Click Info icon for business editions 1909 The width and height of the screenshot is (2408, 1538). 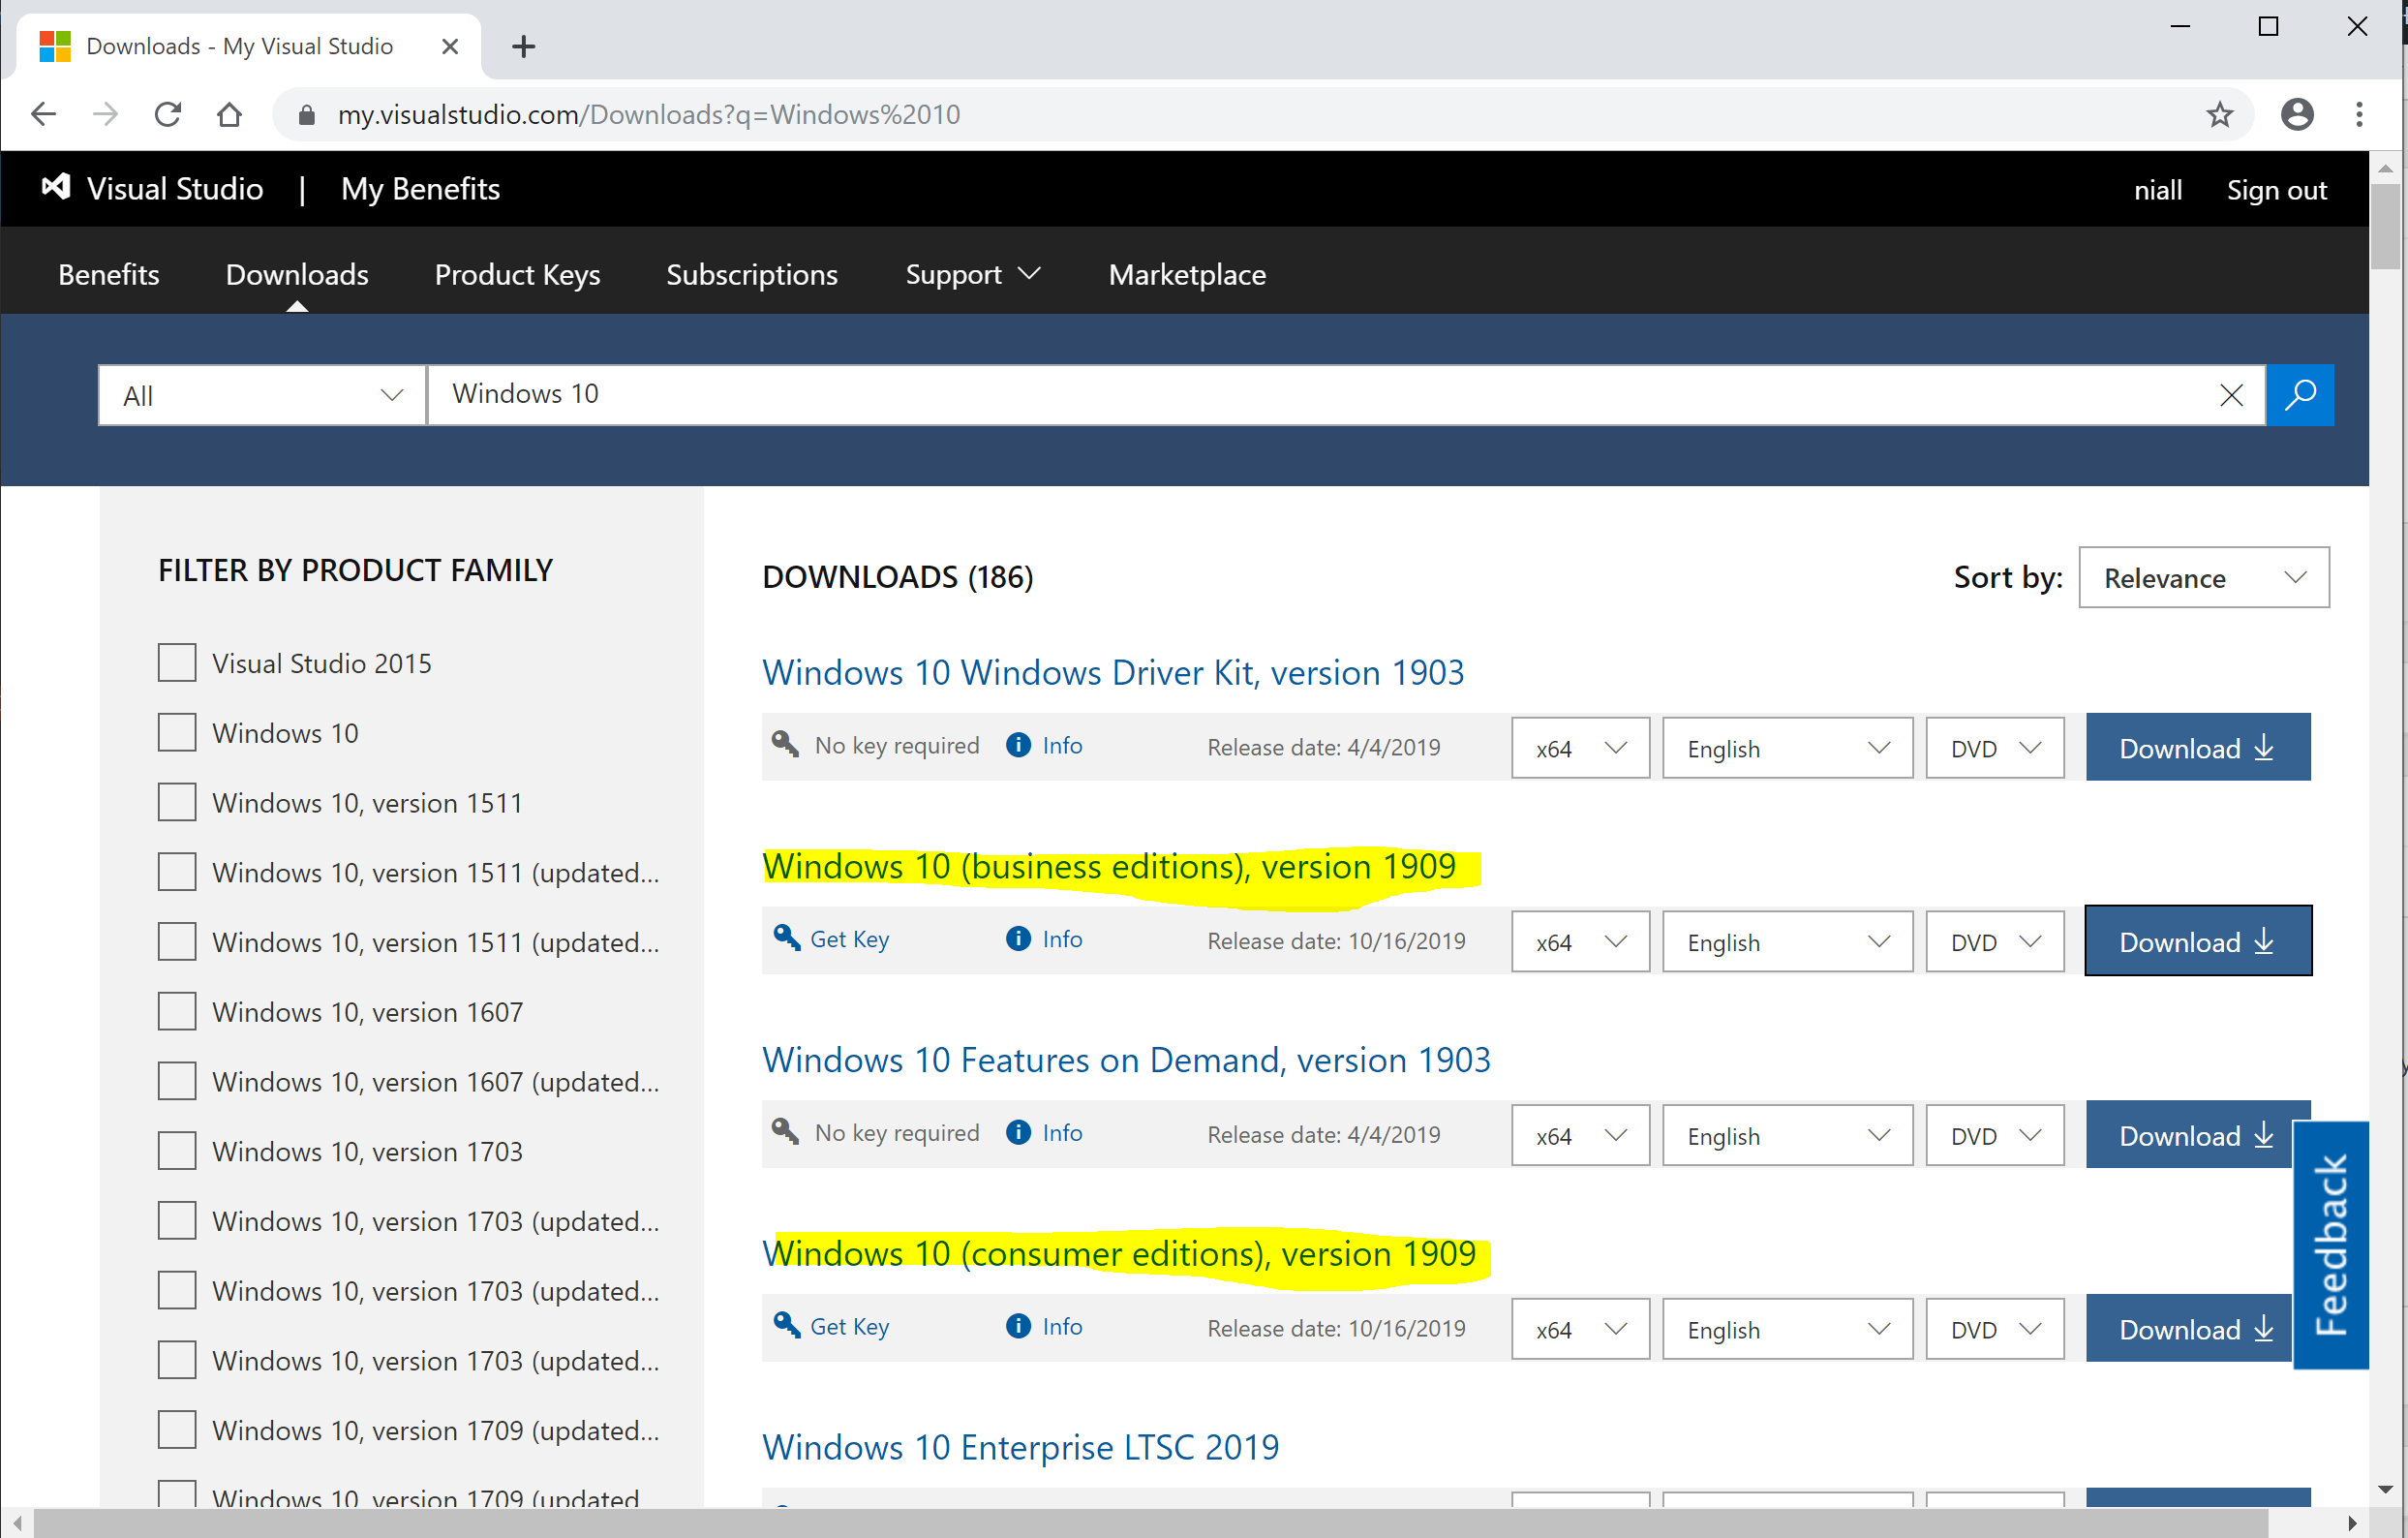click(x=1018, y=938)
